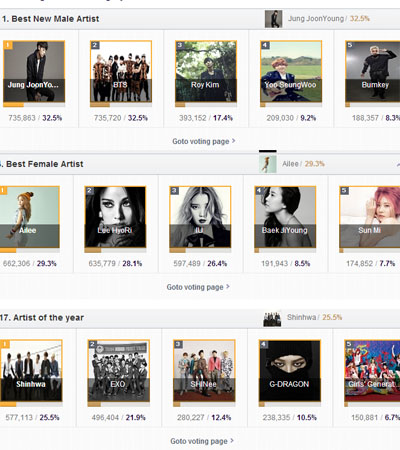
Task: Choose the IU nominee photo
Action: [x=200, y=217]
